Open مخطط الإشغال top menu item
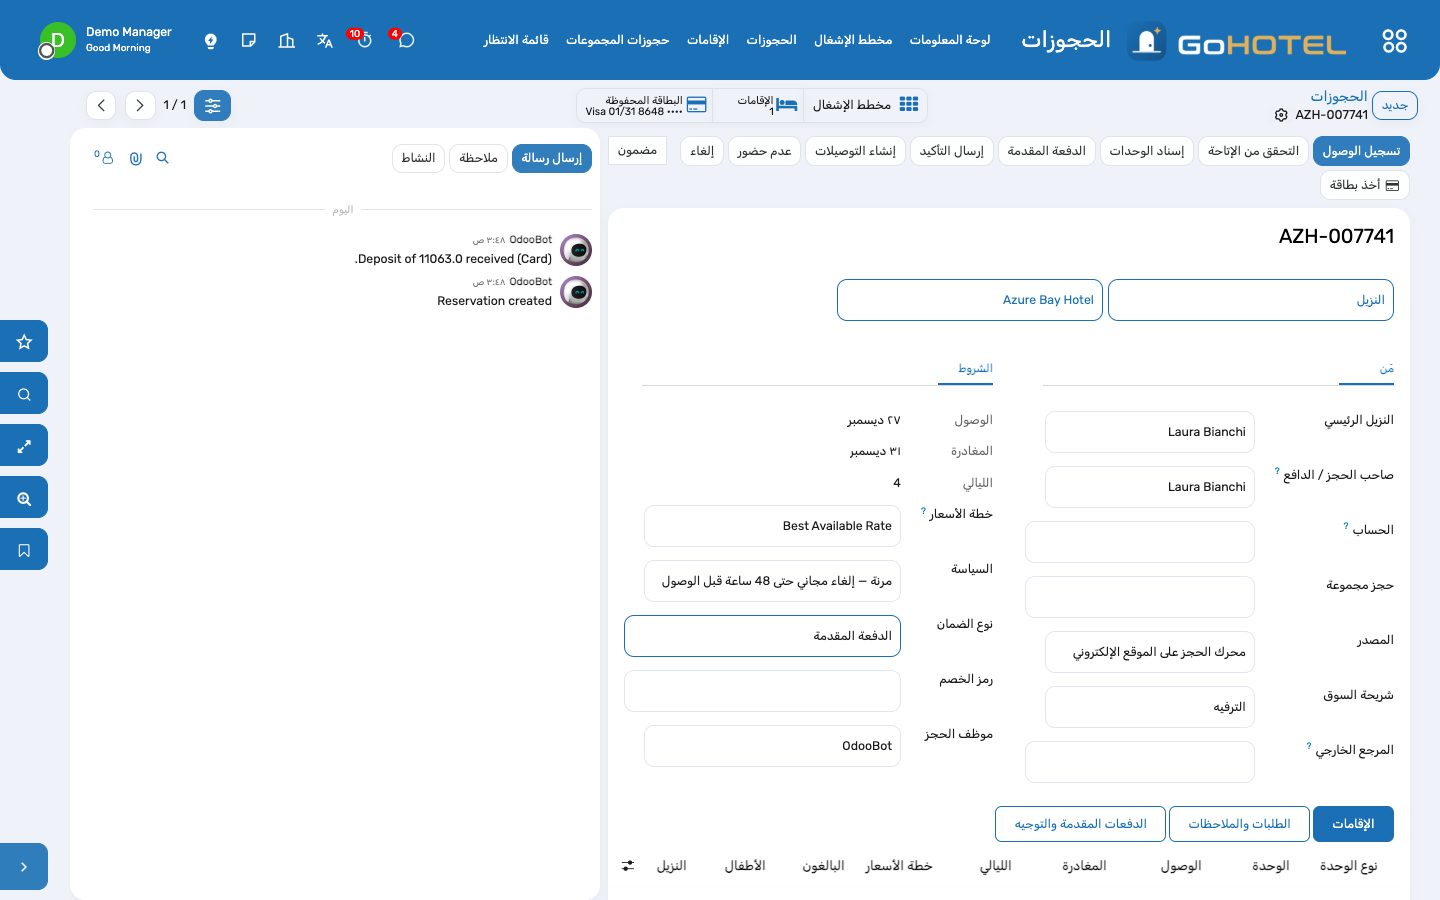This screenshot has width=1440, height=900. tap(853, 40)
